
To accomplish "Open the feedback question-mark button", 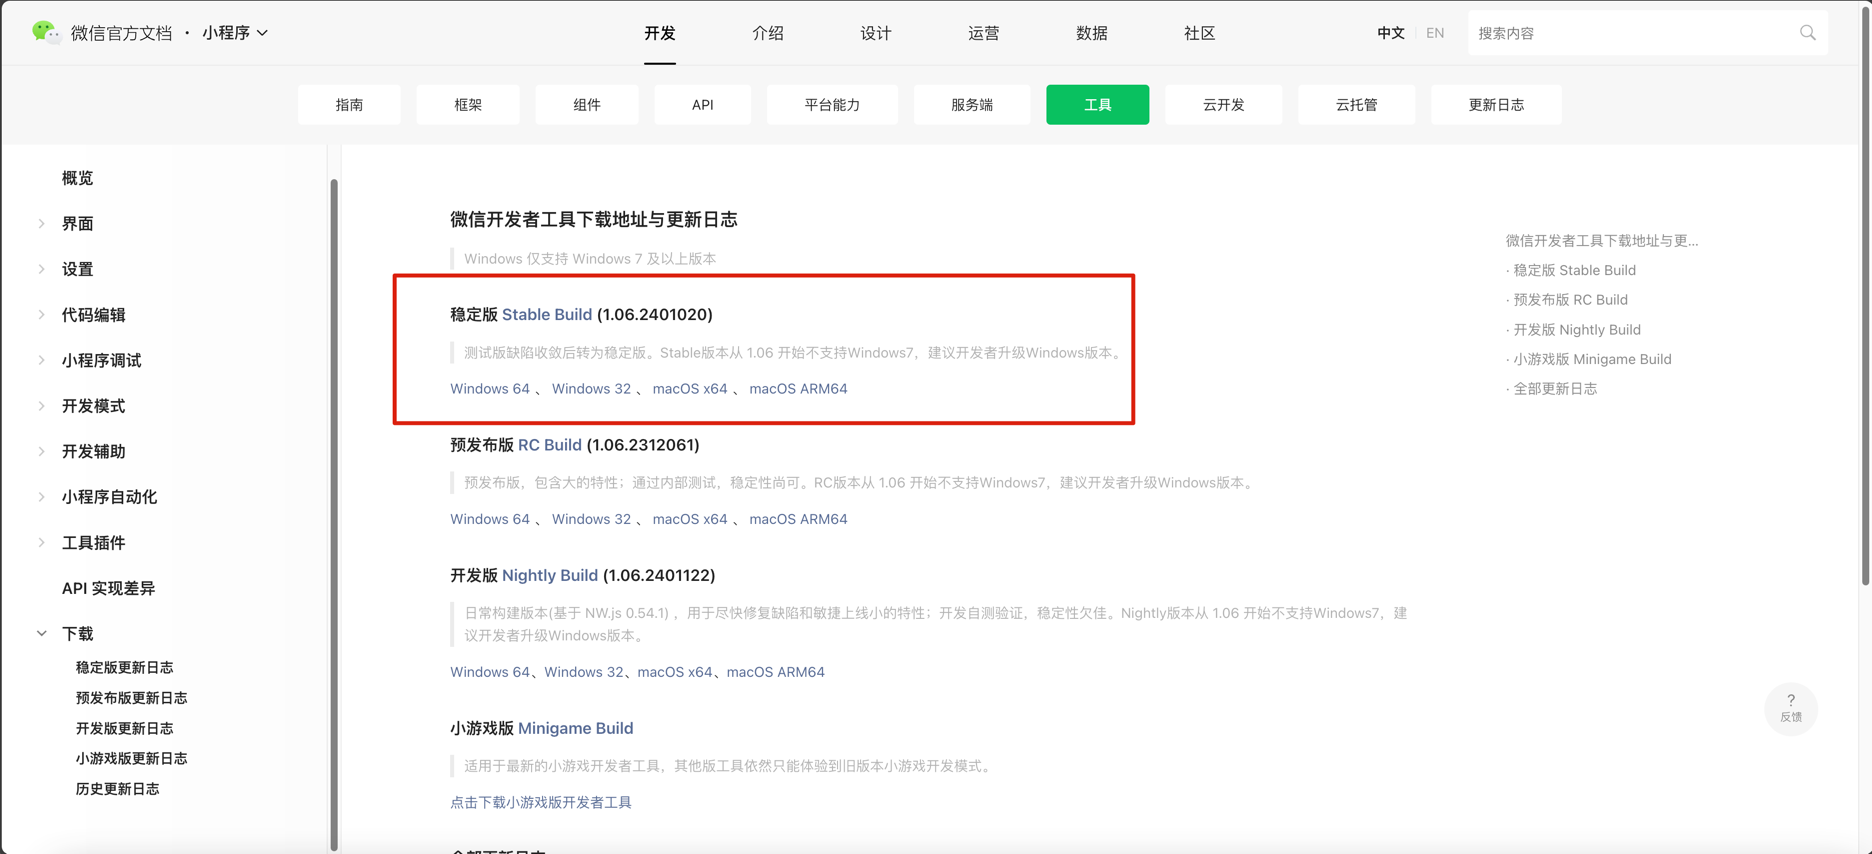I will tap(1790, 708).
